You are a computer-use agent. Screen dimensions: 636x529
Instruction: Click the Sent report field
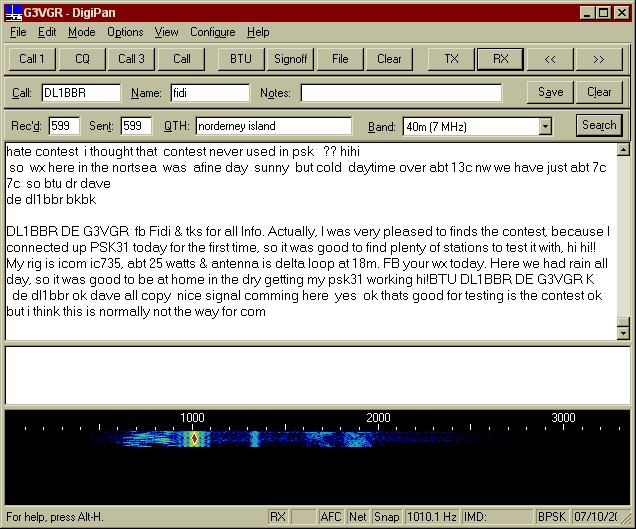point(136,126)
